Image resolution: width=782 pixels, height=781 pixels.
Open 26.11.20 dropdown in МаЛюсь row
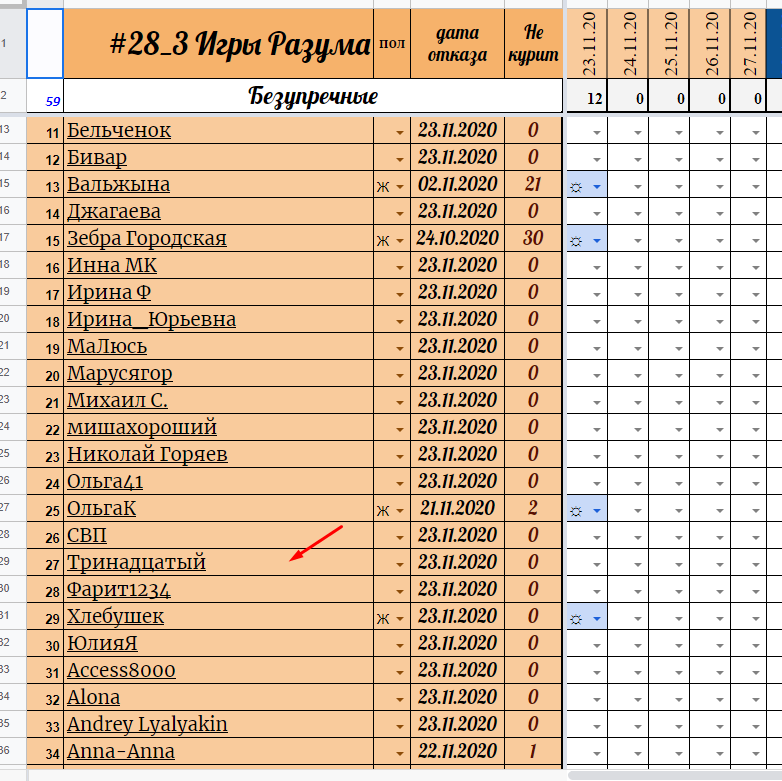click(x=720, y=349)
